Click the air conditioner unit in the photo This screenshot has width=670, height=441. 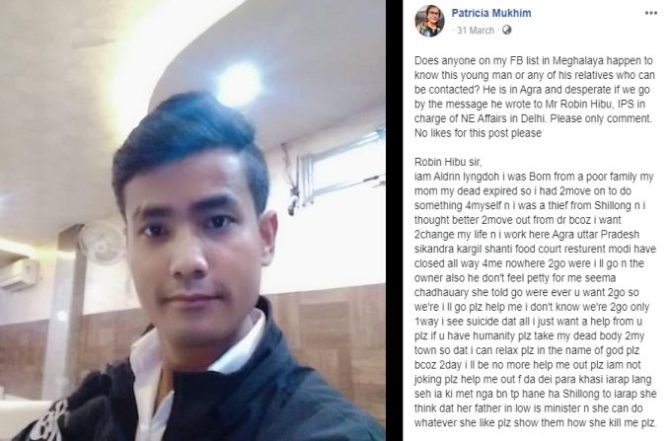(18, 273)
